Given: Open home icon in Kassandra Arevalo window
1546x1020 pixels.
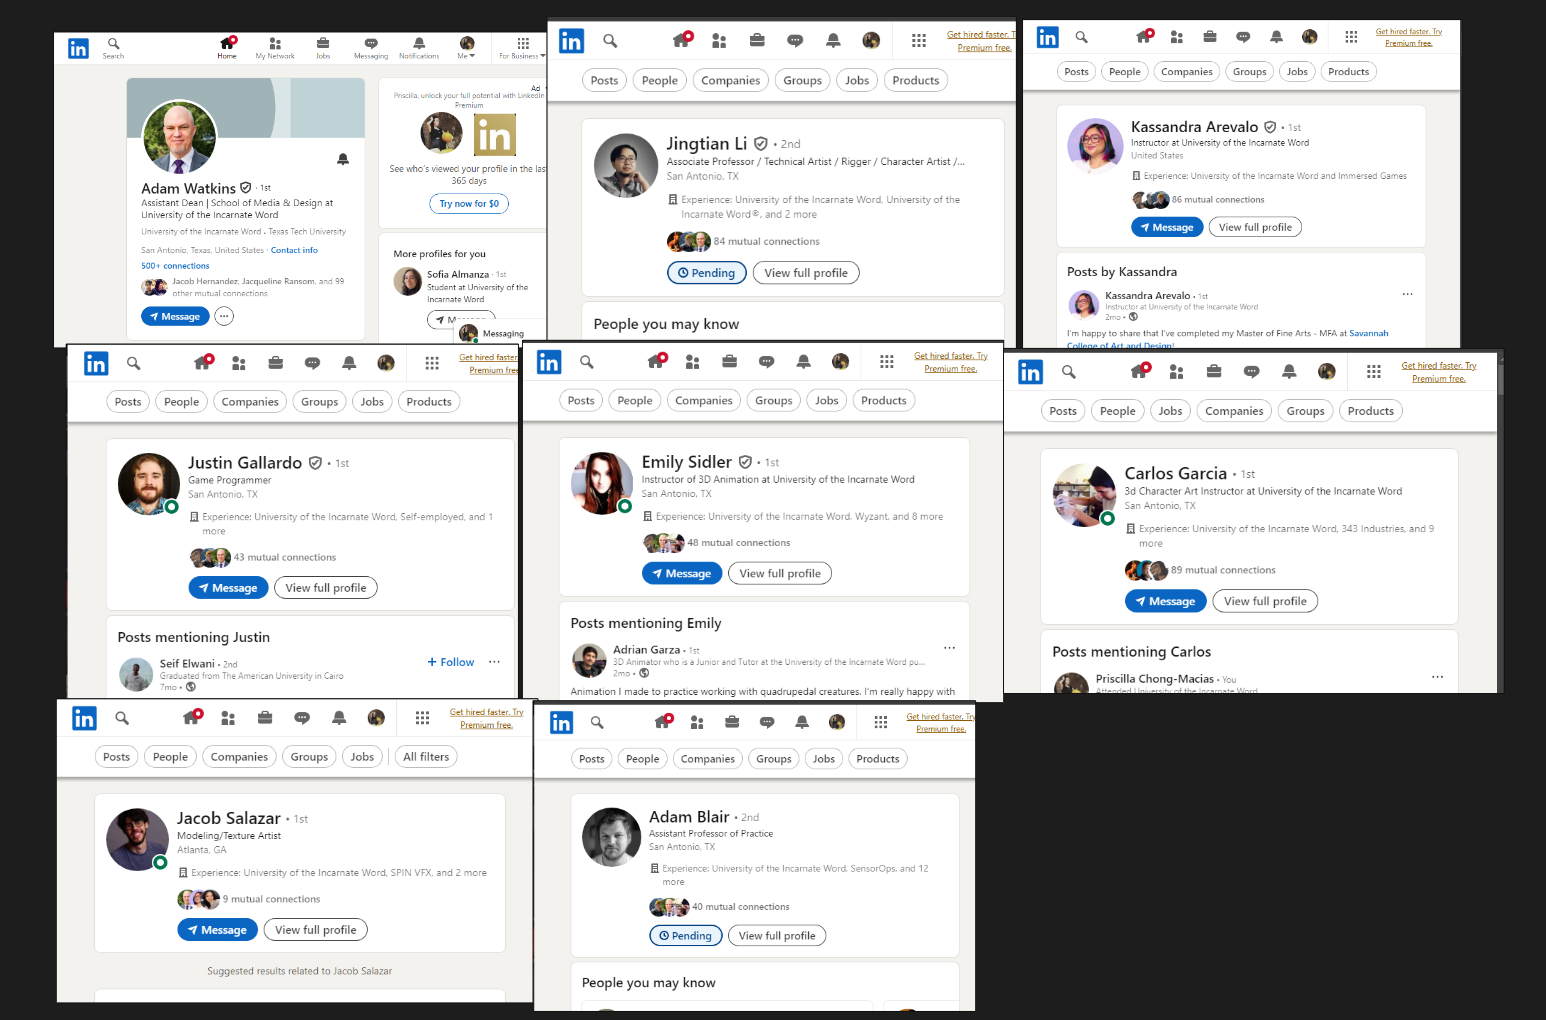Looking at the screenshot, I should coord(1144,37).
